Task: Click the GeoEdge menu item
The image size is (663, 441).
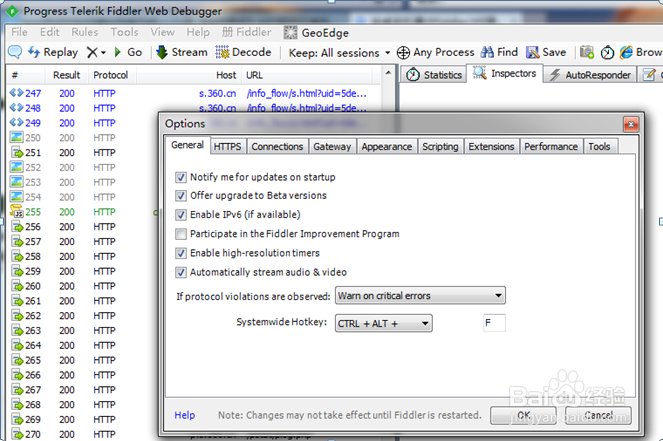Action: 316,33
